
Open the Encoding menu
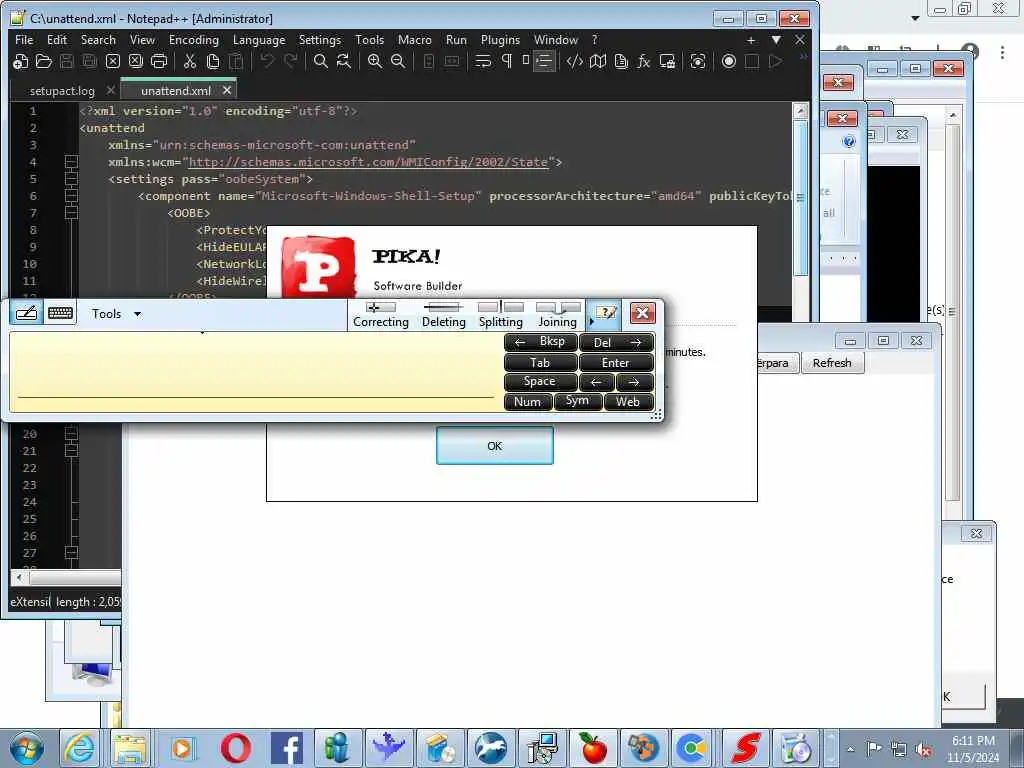[194, 40]
